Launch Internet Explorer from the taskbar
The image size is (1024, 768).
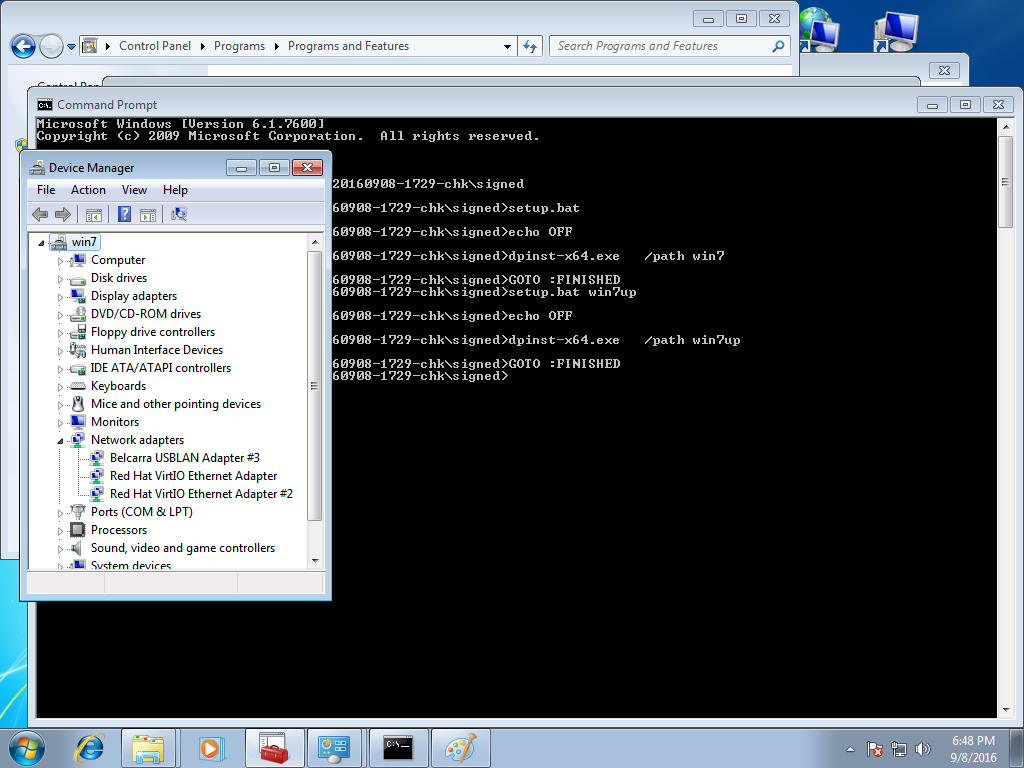pos(89,748)
